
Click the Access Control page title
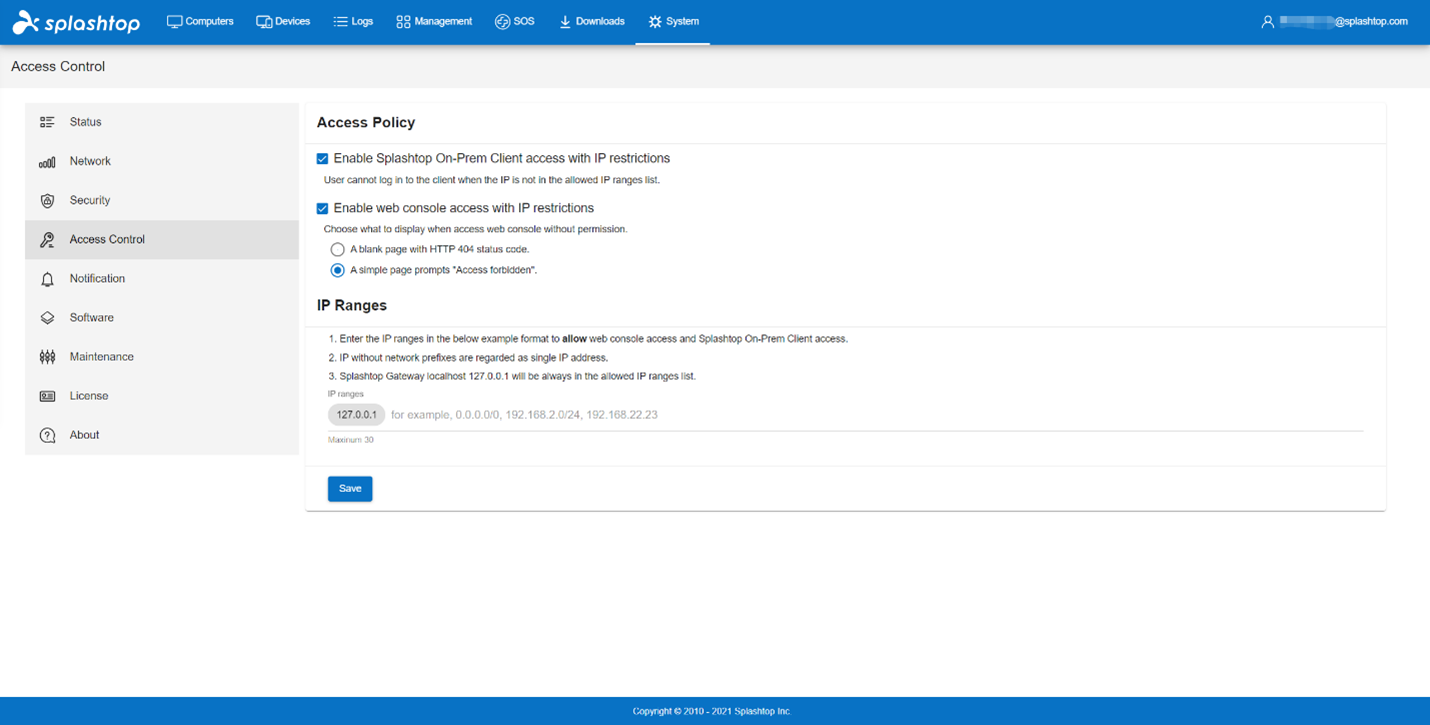point(58,66)
